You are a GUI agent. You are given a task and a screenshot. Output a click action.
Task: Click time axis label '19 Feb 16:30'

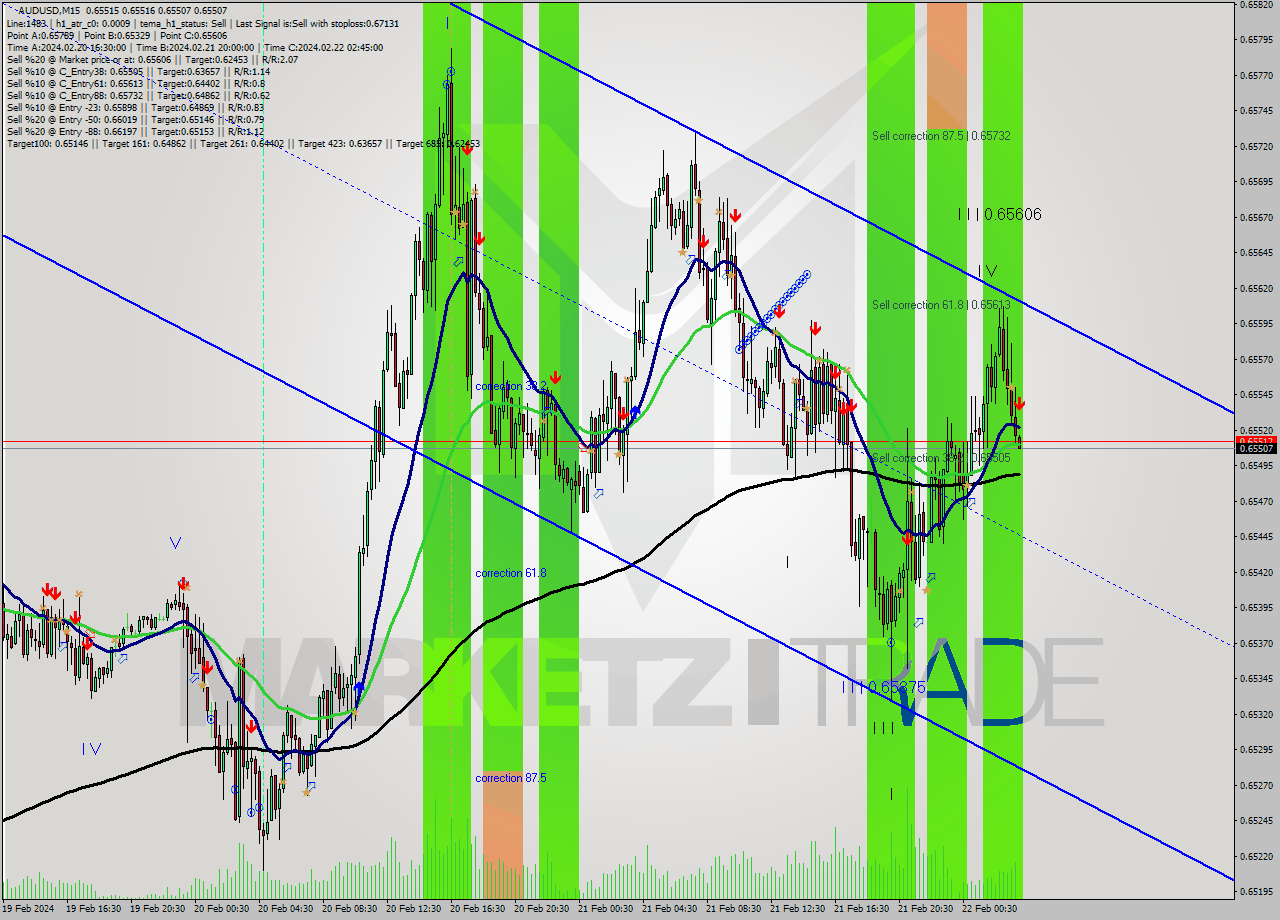tap(95, 909)
